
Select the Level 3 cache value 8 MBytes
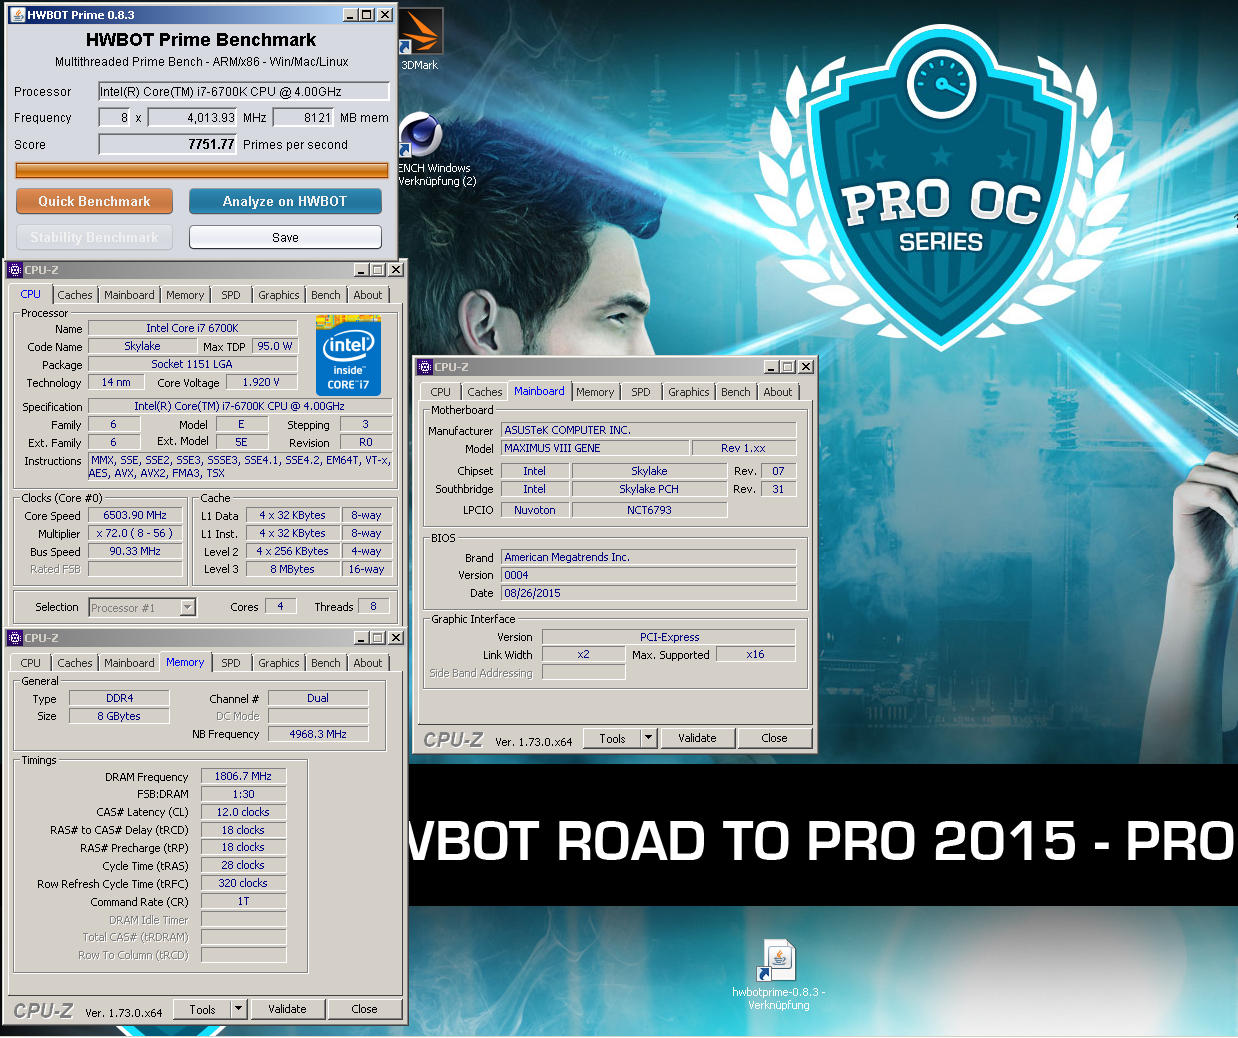(292, 569)
